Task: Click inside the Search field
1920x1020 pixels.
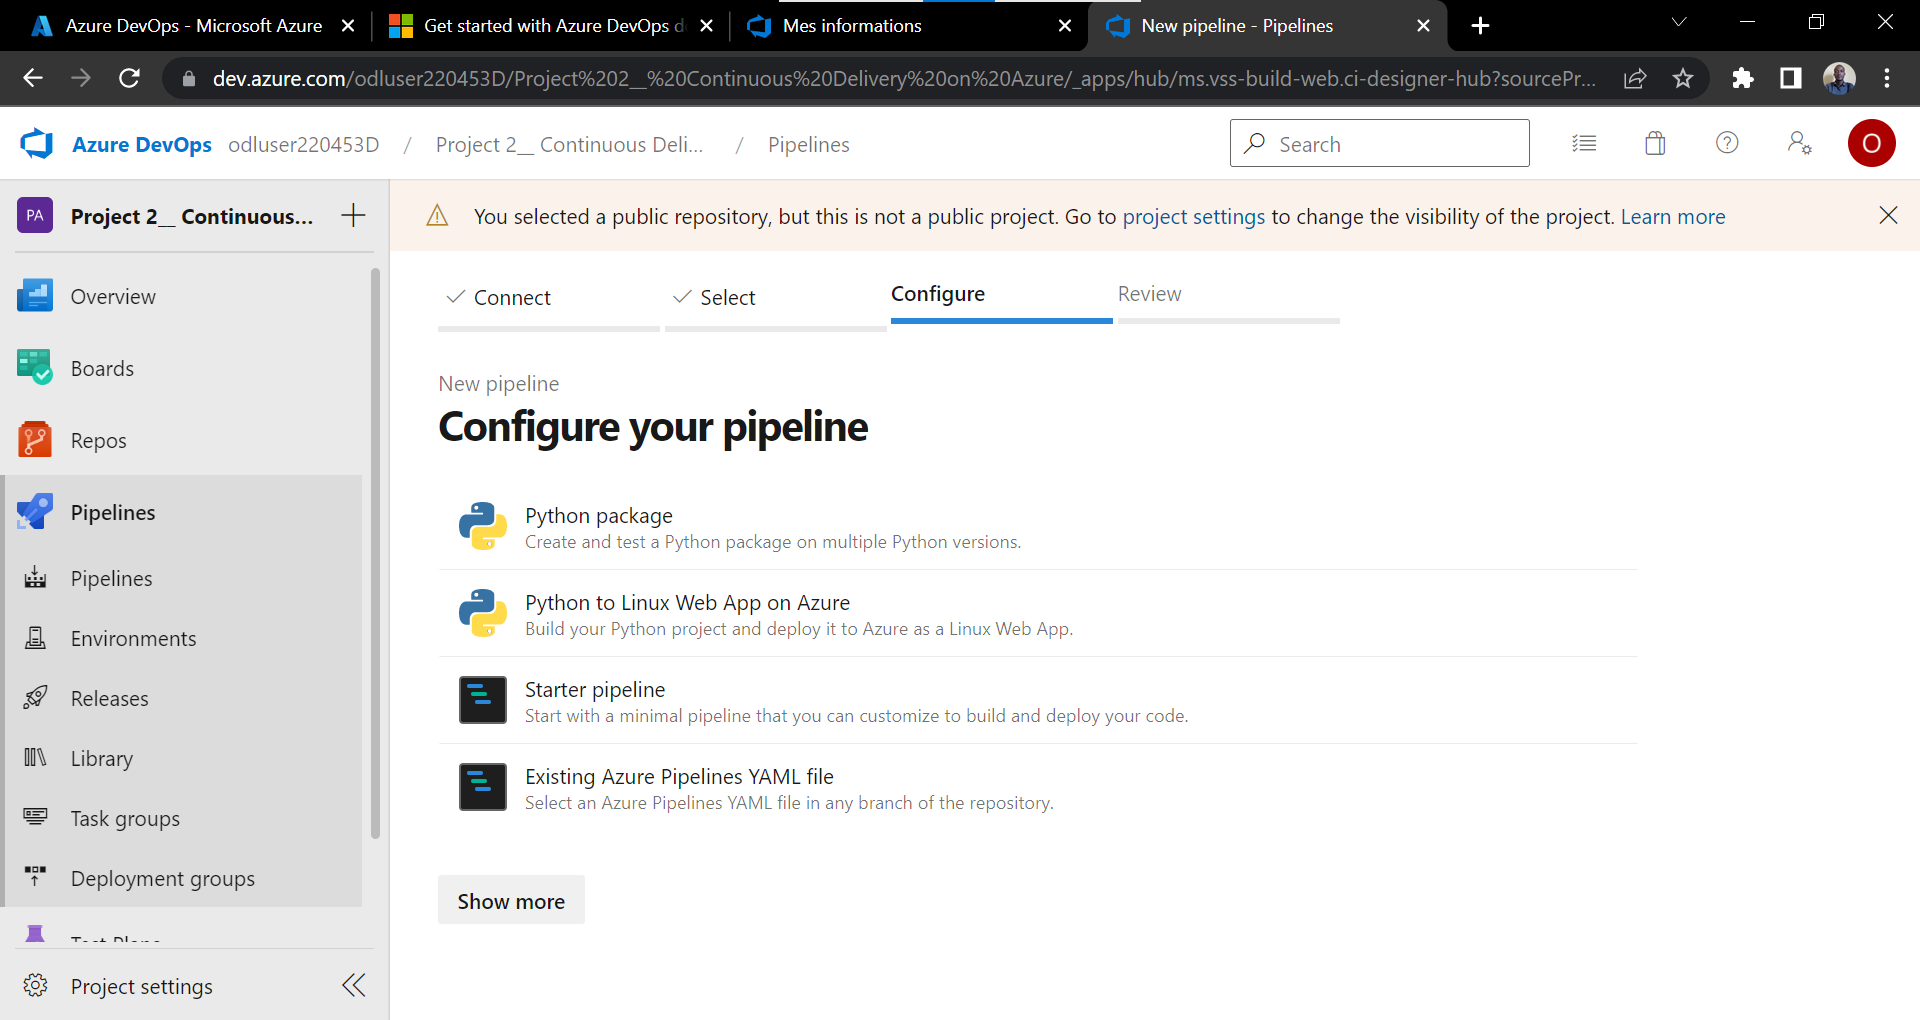Action: [1380, 143]
